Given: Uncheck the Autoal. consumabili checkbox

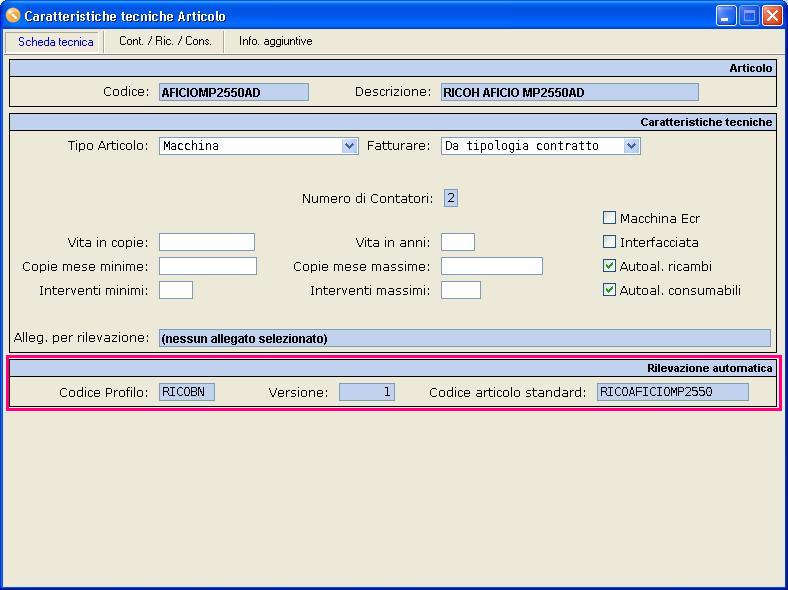Looking at the screenshot, I should click(609, 290).
